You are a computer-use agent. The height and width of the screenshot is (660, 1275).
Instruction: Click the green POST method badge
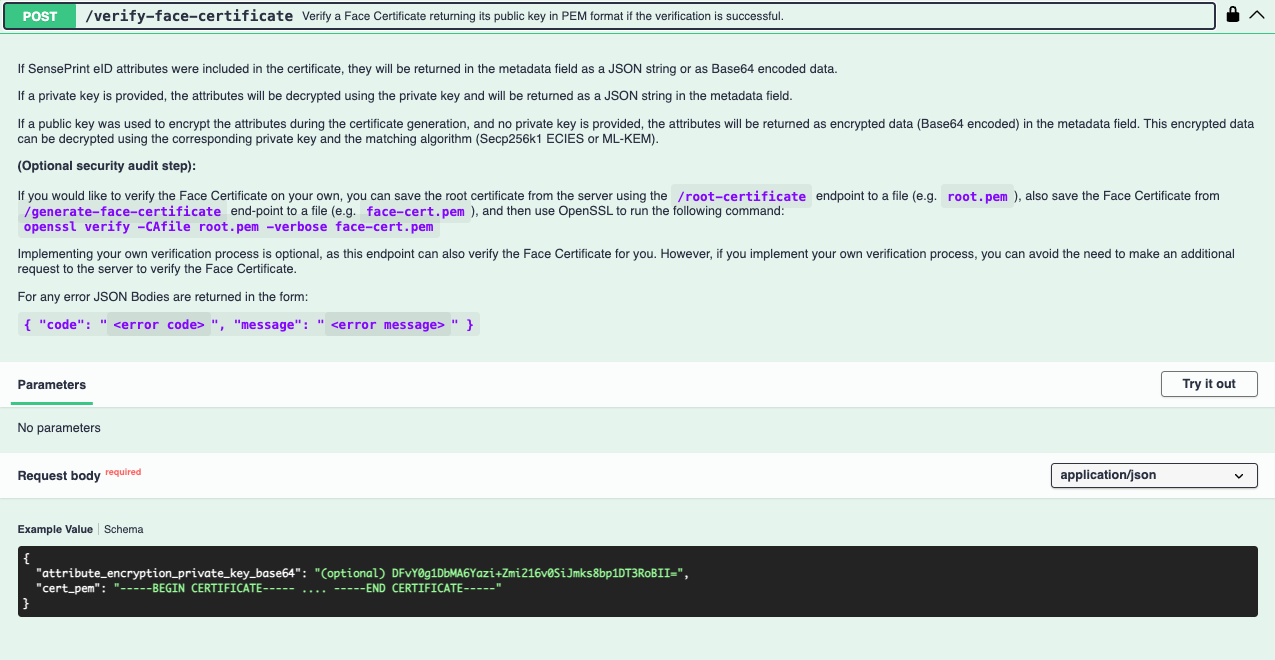coord(40,16)
